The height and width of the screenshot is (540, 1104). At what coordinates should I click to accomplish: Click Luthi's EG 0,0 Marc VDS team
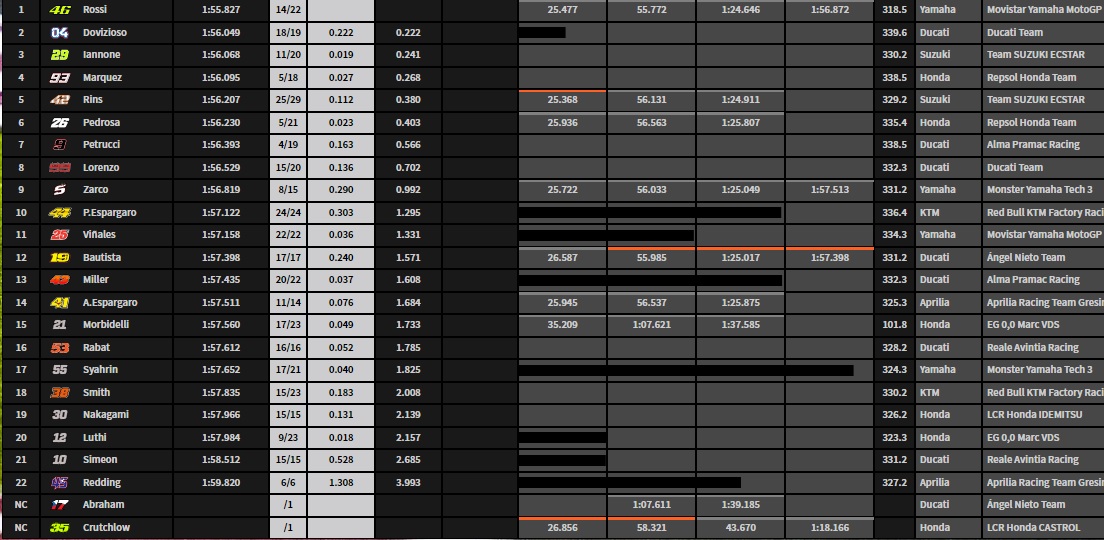pos(1023,437)
